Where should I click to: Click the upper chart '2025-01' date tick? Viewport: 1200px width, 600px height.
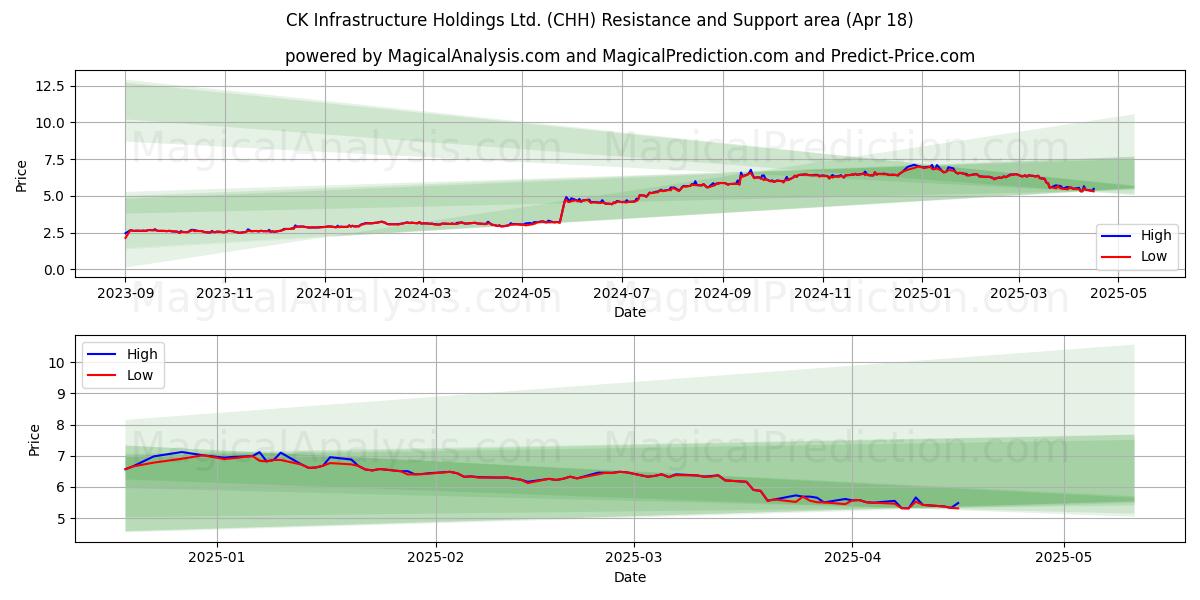click(922, 294)
